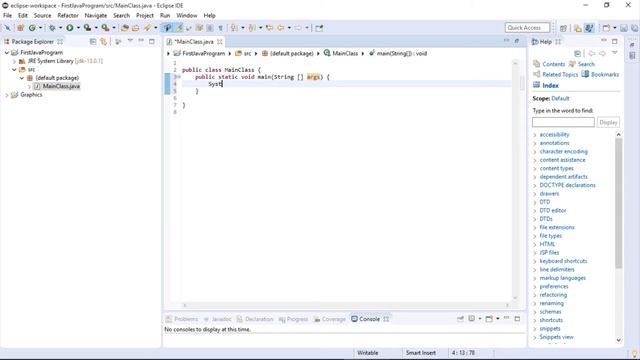This screenshot has height=360, width=640.
Task: Open the Project menu
Action: [x=145, y=16]
